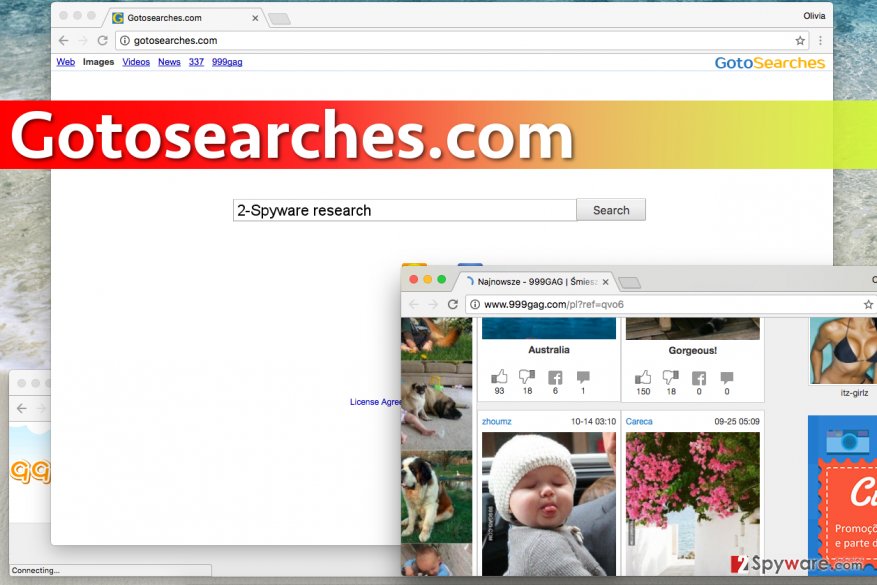Click the GotoSearches logo
Image resolution: width=877 pixels, height=585 pixels.
pyautogui.click(x=770, y=63)
